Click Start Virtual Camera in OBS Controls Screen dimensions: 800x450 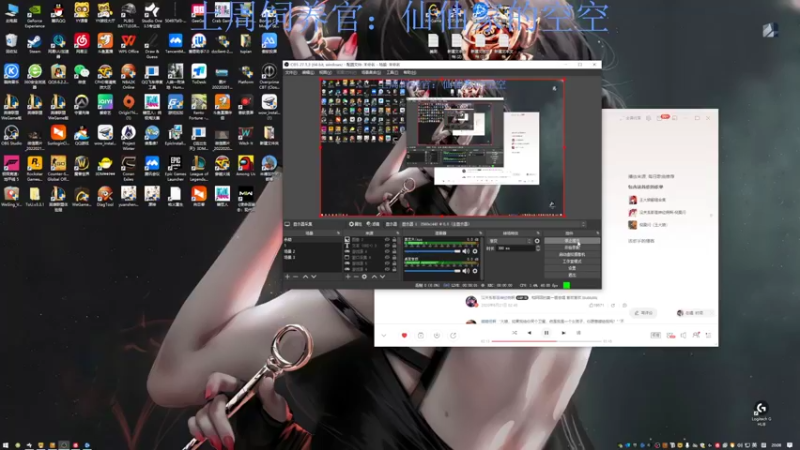pyautogui.click(x=572, y=255)
